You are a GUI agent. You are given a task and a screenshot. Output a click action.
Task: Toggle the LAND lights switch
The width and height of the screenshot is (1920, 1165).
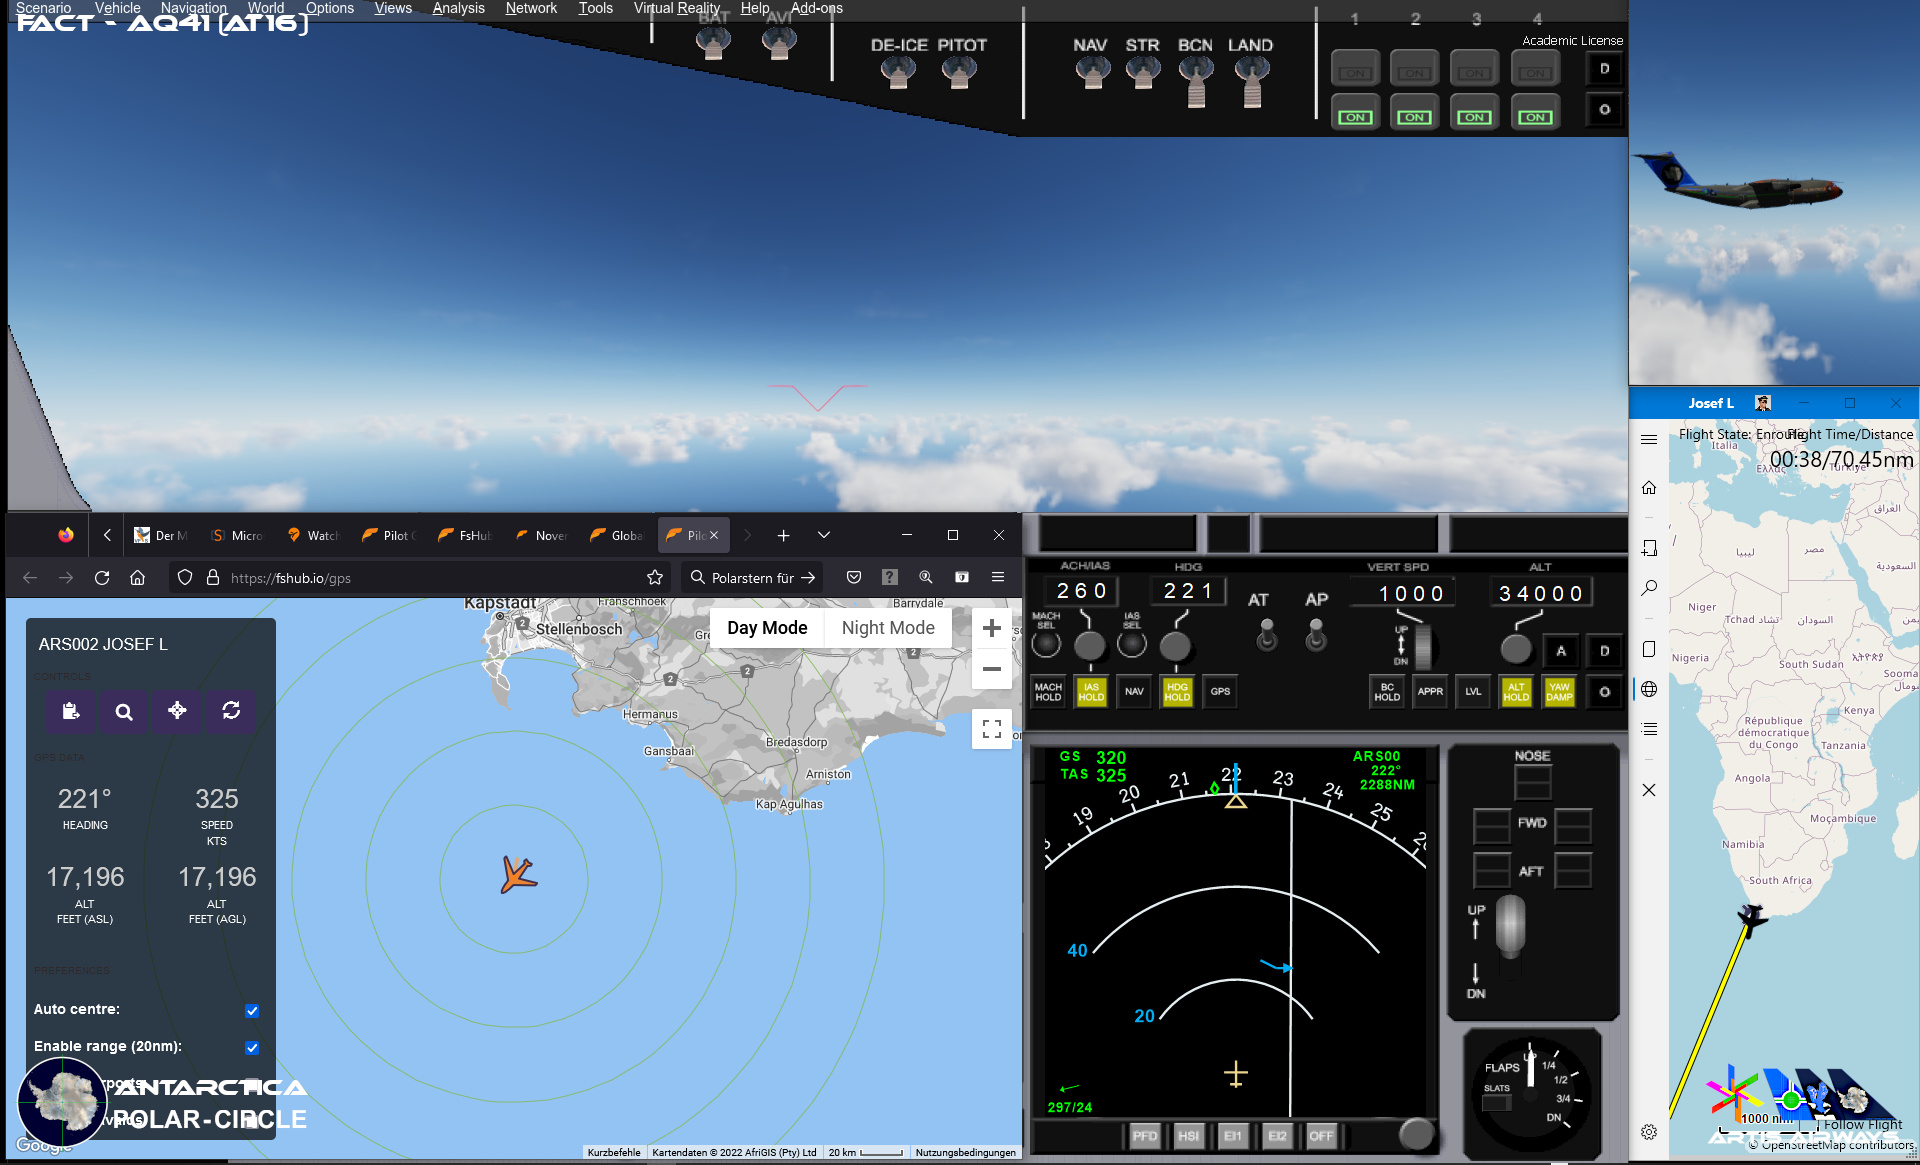click(1252, 80)
